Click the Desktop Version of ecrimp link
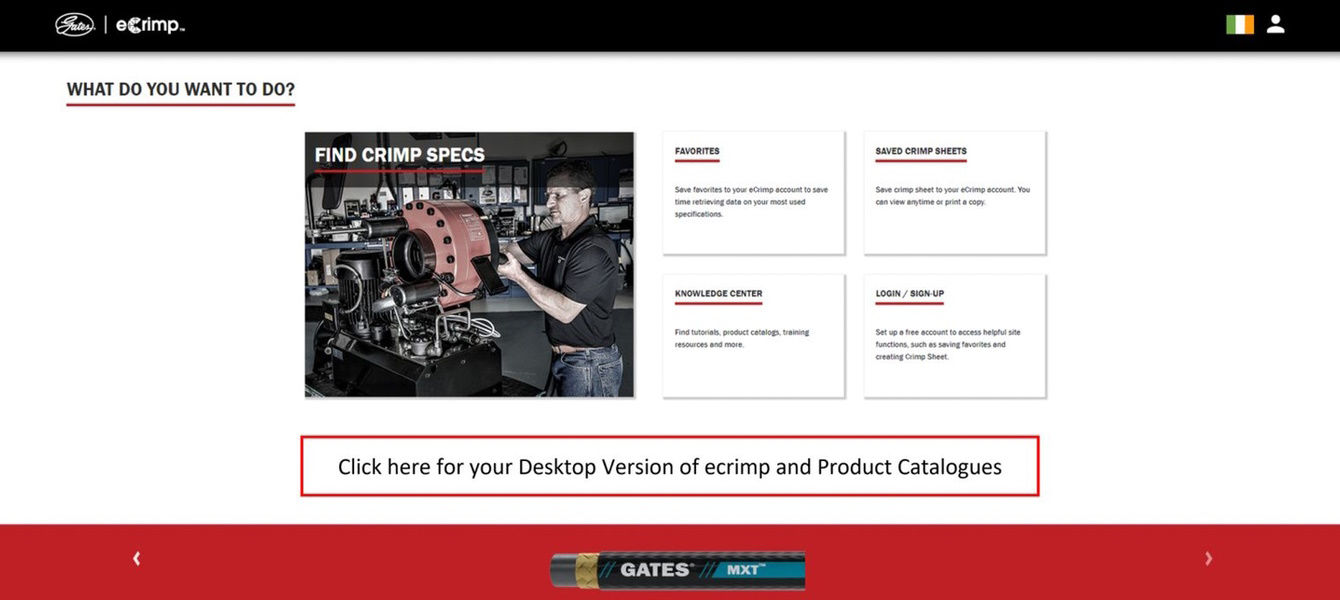The image size is (1340, 600). (670, 466)
